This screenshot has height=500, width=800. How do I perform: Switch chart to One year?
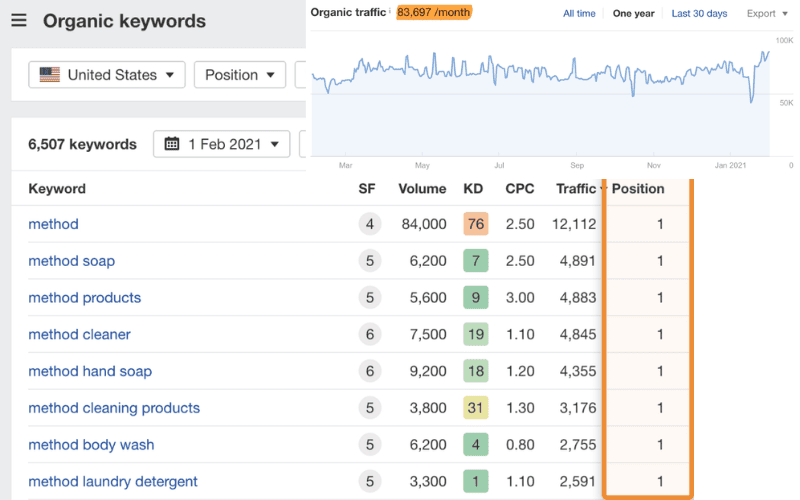pos(633,13)
